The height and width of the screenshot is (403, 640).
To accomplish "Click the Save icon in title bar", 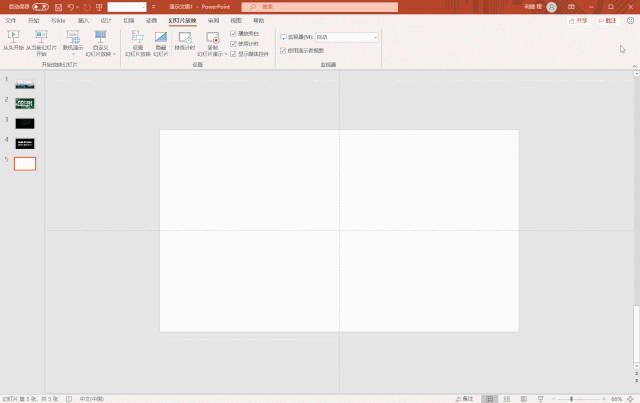I will click(58, 7).
